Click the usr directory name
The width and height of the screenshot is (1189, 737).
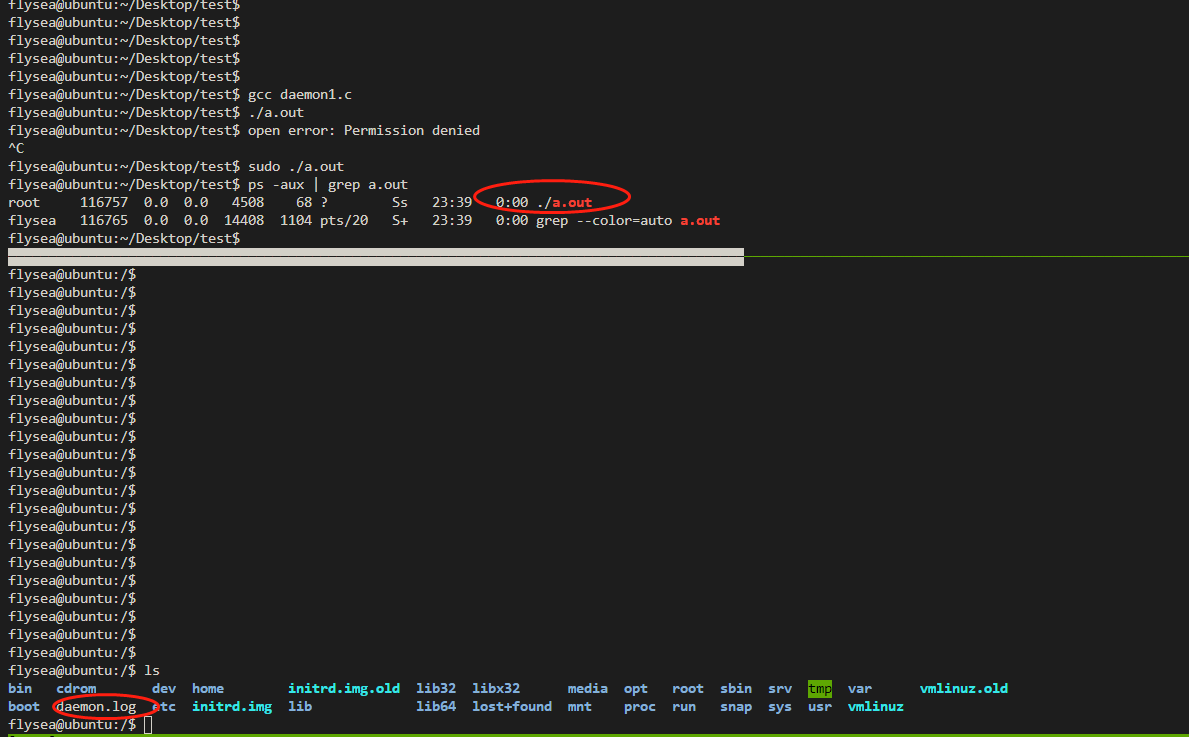[x=819, y=706]
